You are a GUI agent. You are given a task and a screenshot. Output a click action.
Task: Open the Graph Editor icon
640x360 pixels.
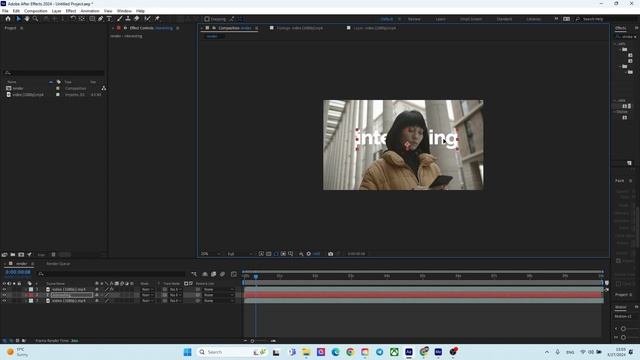pyautogui.click(x=233, y=274)
